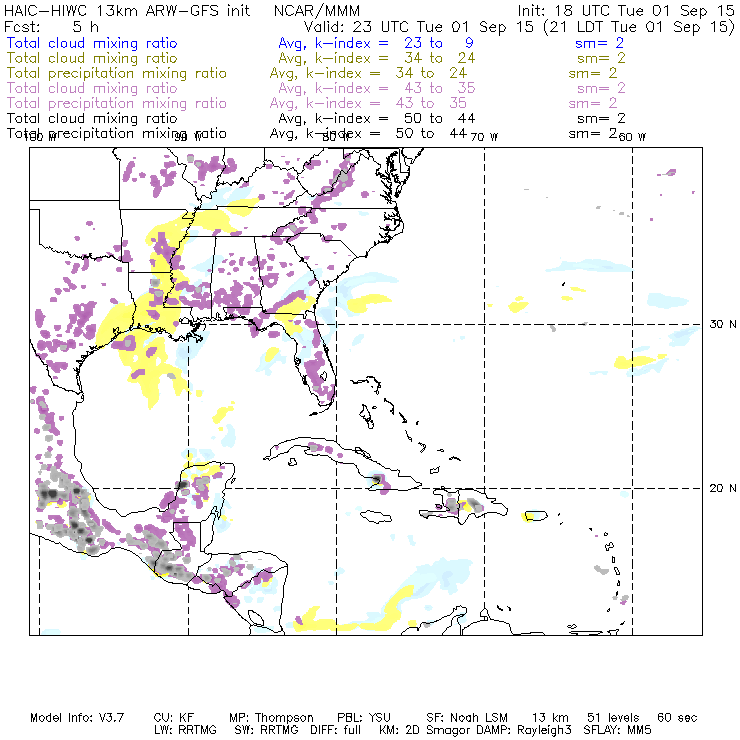
Task: Click the purple 'Total cloud mixing ratio' legend line
Action: point(92,88)
